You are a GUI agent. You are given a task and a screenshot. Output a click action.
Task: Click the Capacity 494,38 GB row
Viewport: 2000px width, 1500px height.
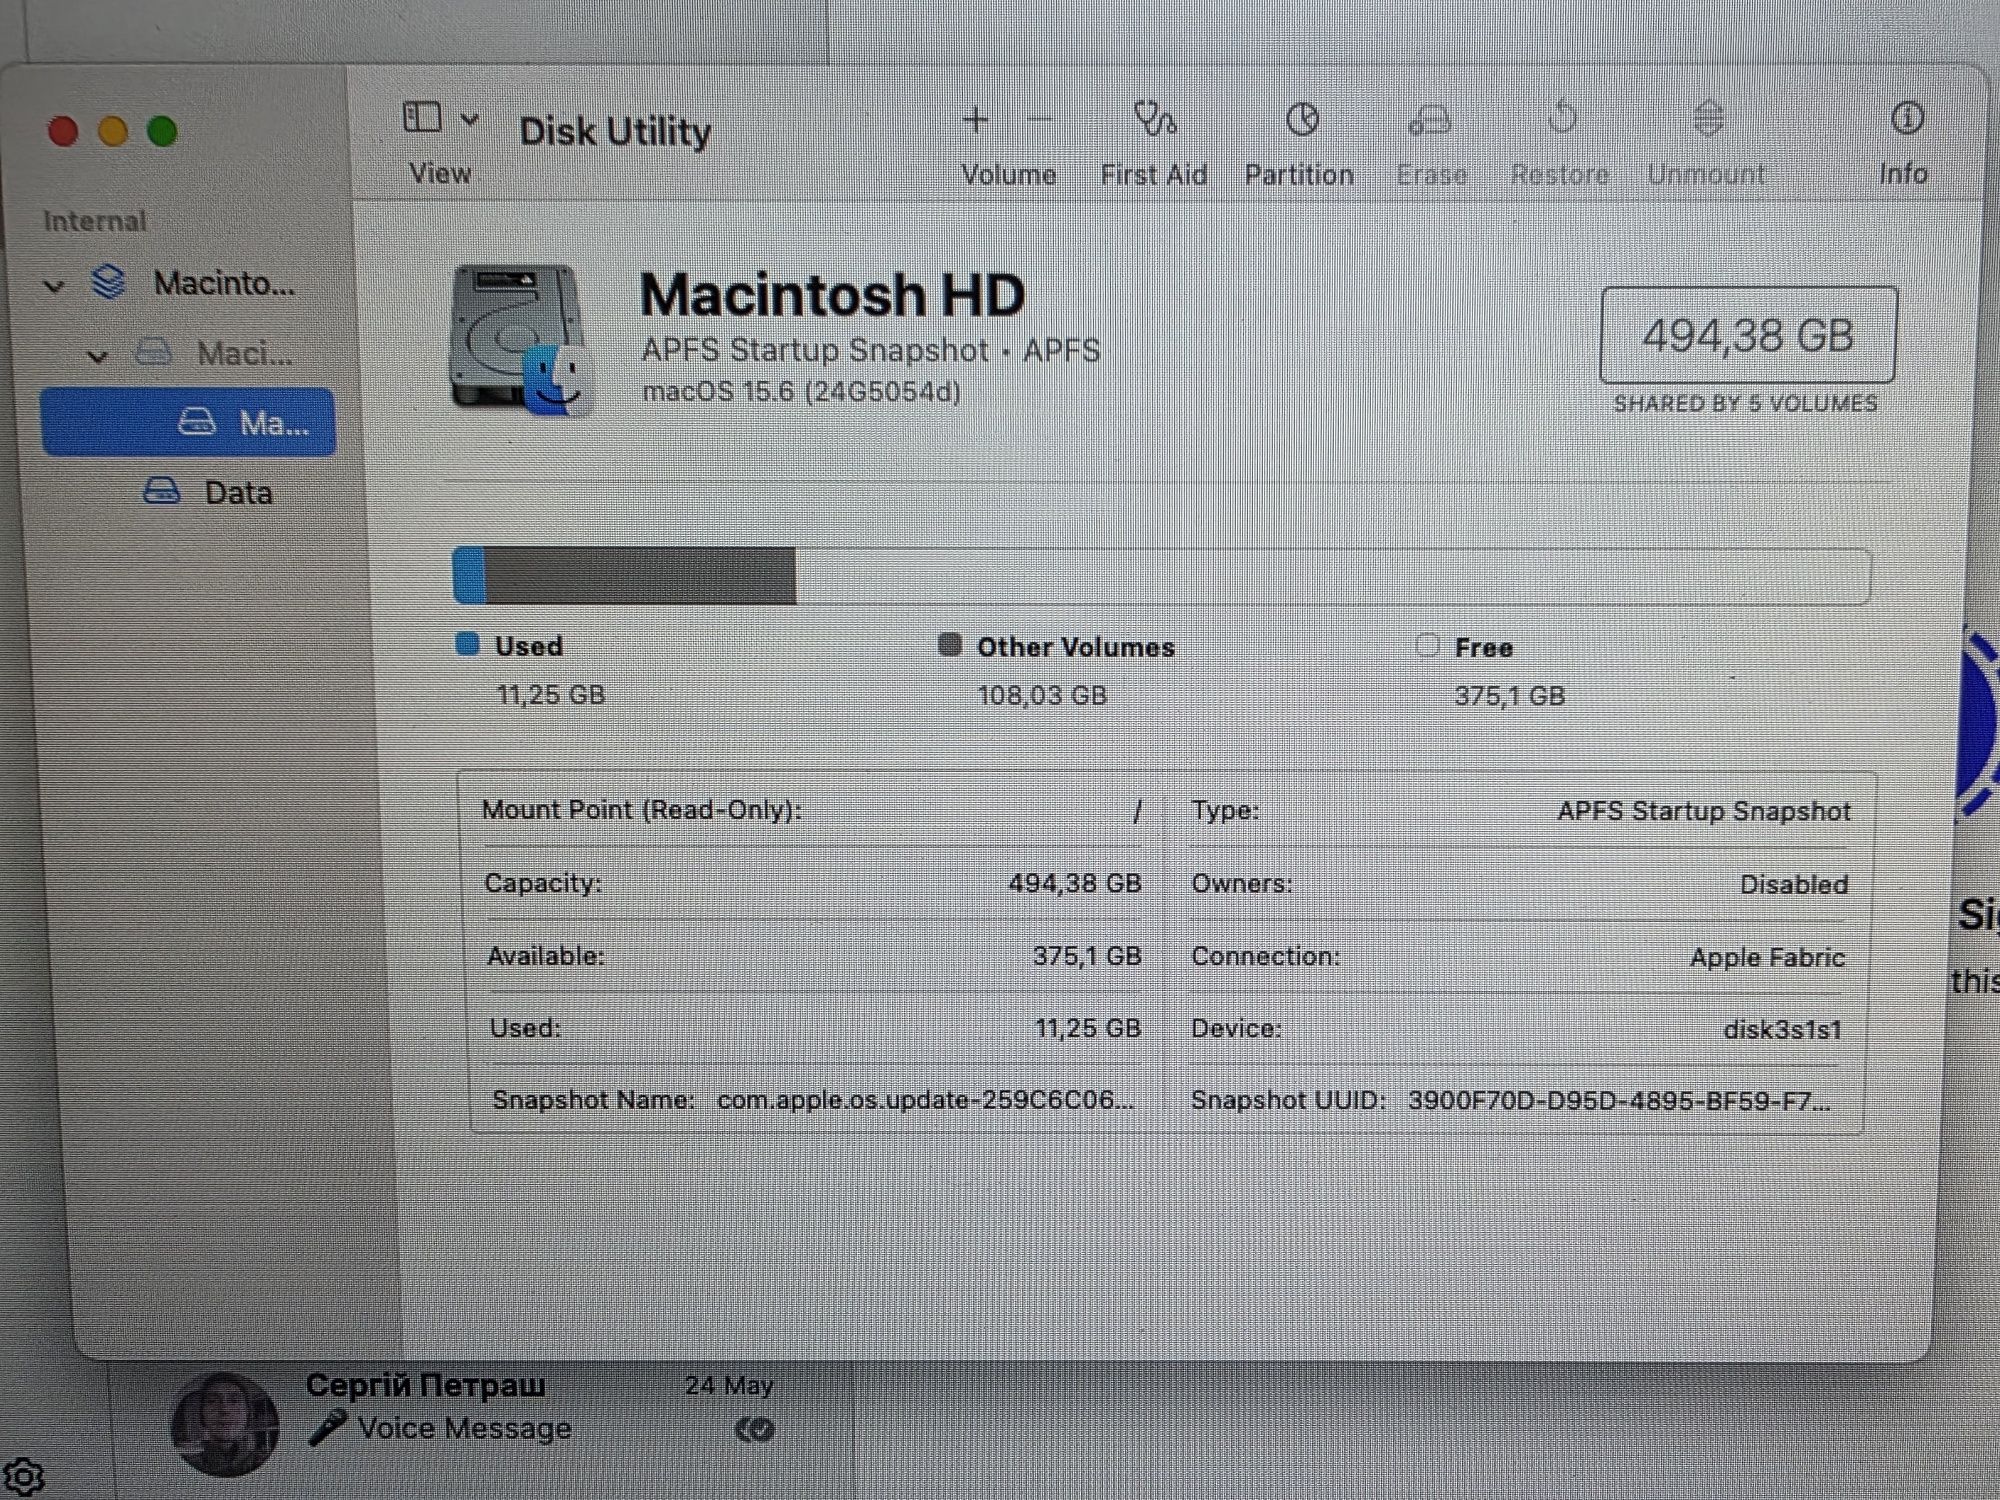pos(813,883)
